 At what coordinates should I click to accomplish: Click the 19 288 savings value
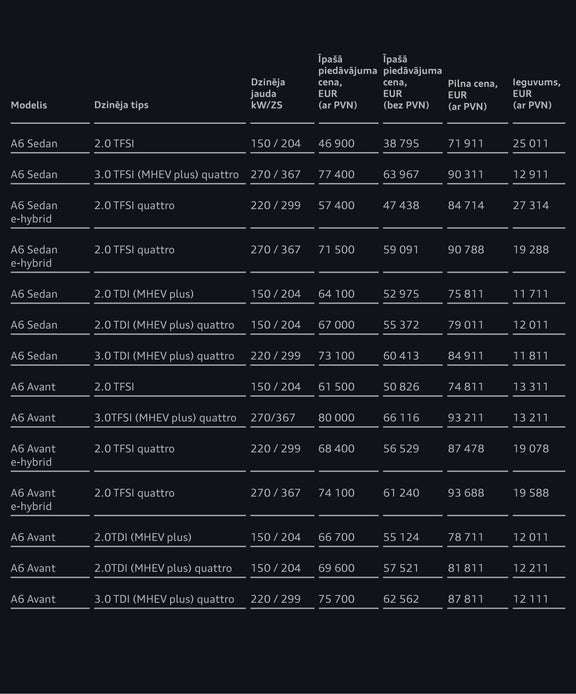point(531,250)
